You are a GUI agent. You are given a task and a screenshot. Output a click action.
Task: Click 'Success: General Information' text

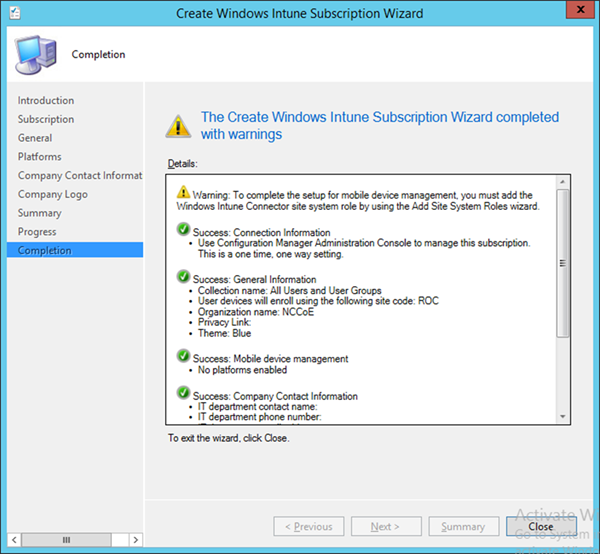pos(254,279)
